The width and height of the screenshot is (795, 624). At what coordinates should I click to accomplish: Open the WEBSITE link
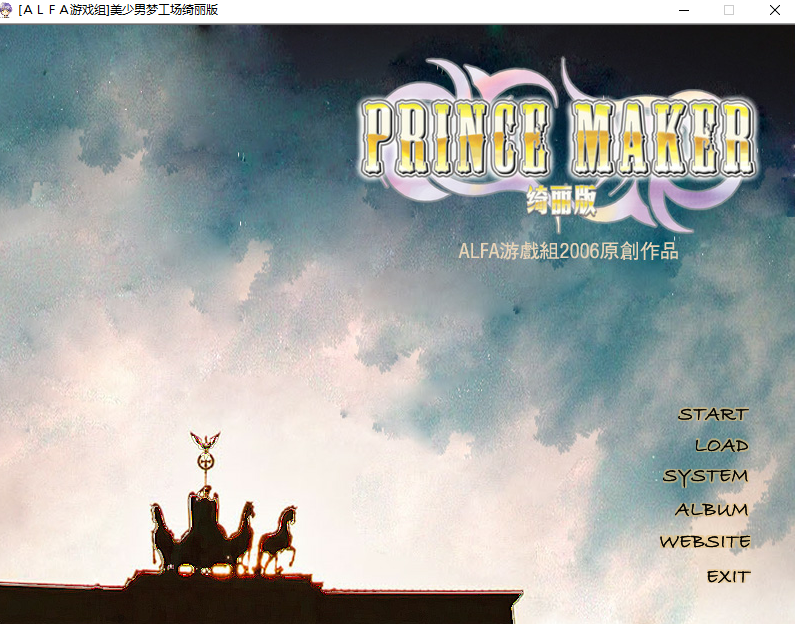[704, 542]
